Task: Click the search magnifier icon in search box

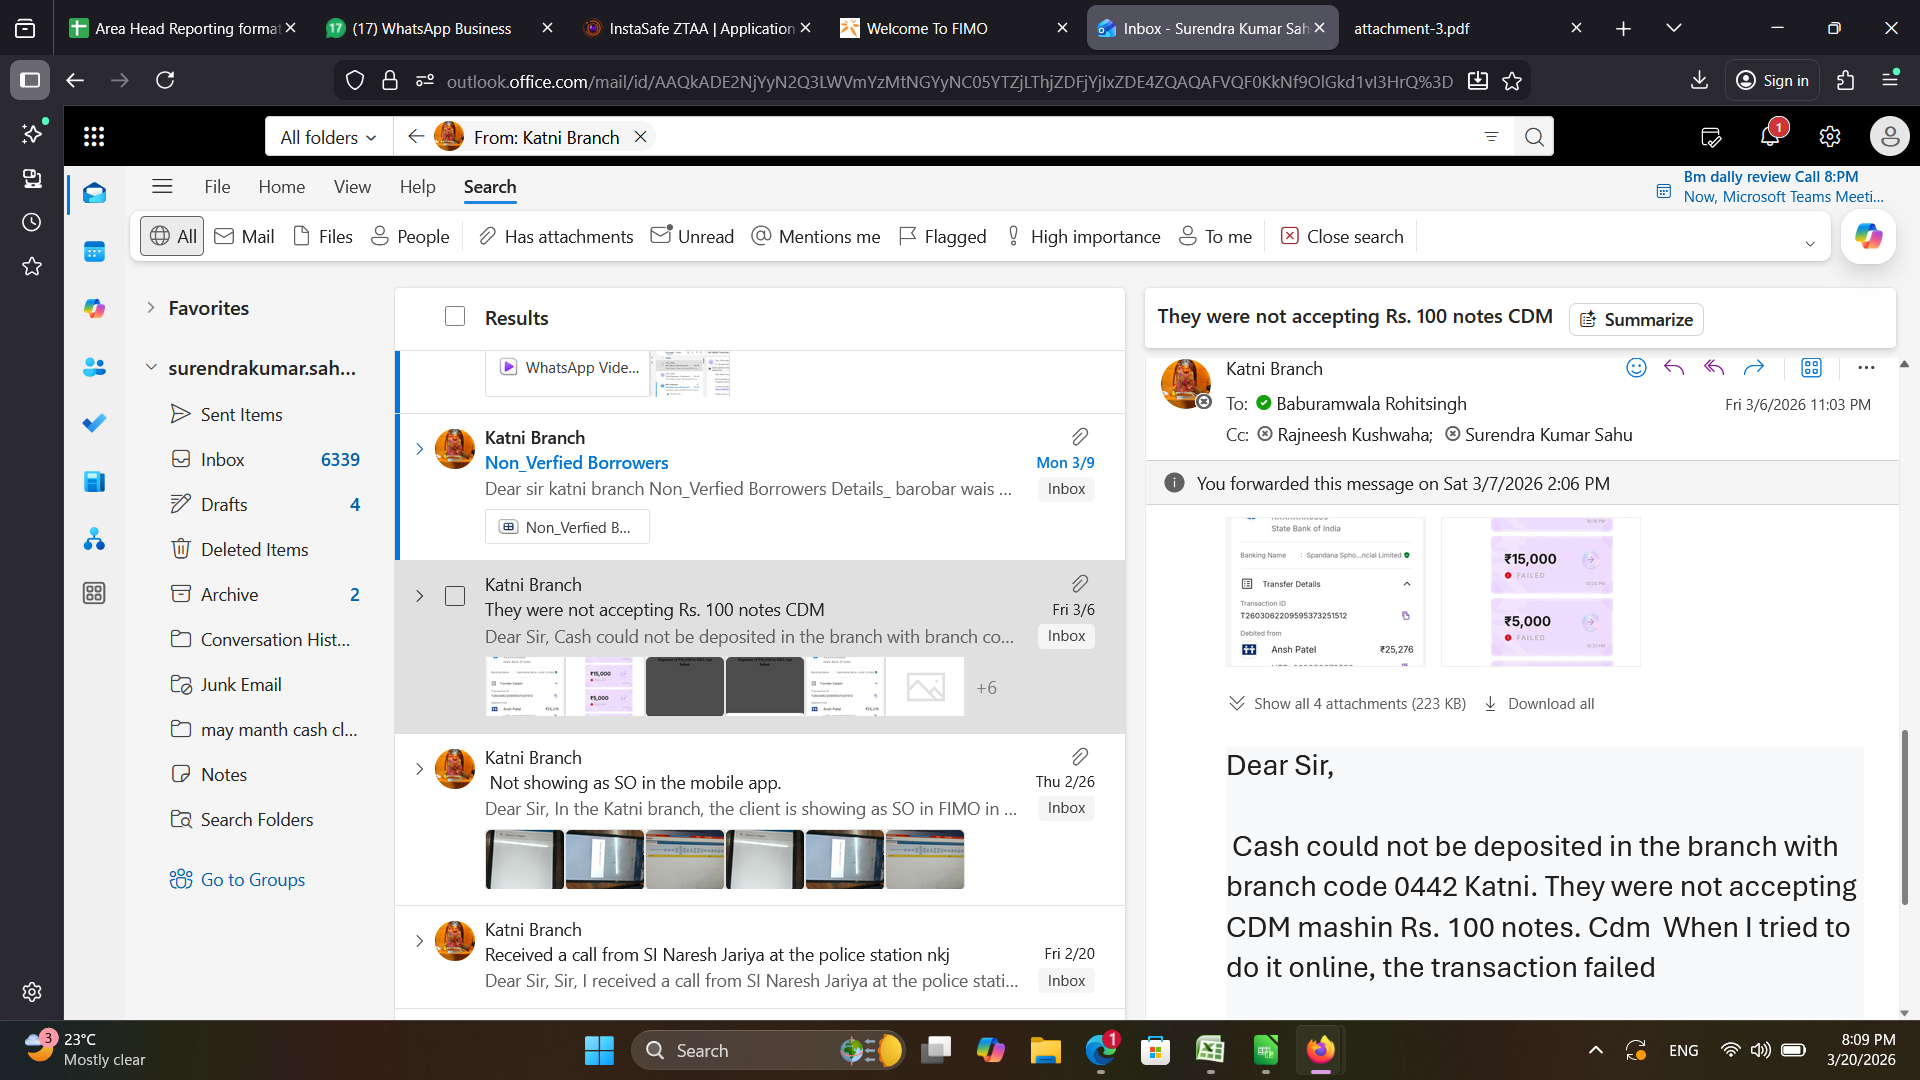Action: pyautogui.click(x=1534, y=137)
